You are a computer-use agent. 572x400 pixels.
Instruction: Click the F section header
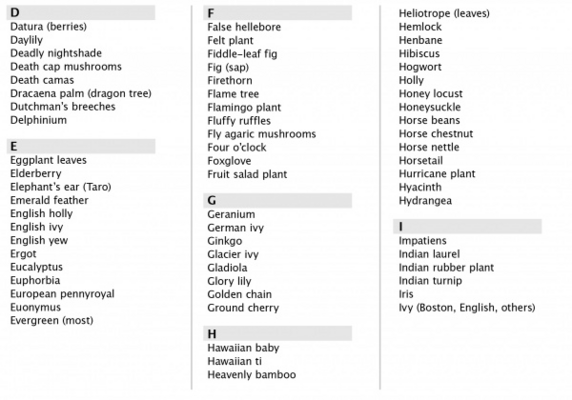pos(278,13)
